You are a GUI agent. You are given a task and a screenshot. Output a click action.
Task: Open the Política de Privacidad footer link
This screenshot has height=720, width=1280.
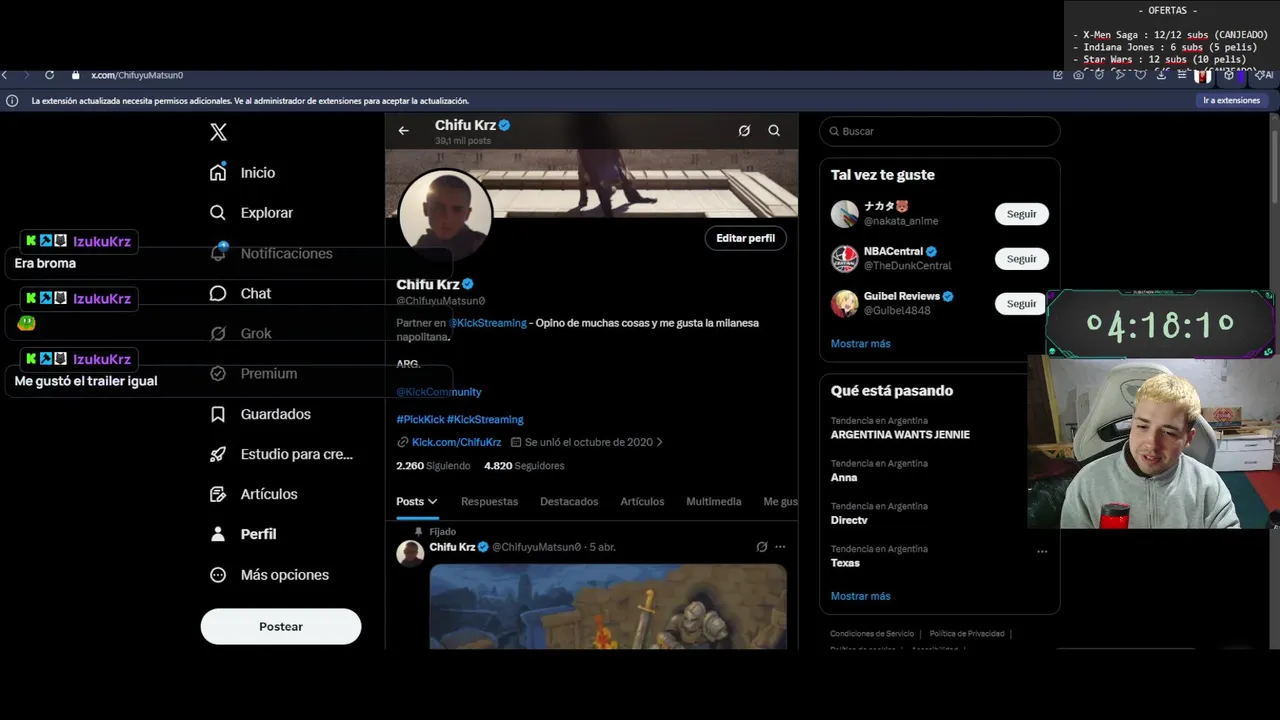coord(966,633)
